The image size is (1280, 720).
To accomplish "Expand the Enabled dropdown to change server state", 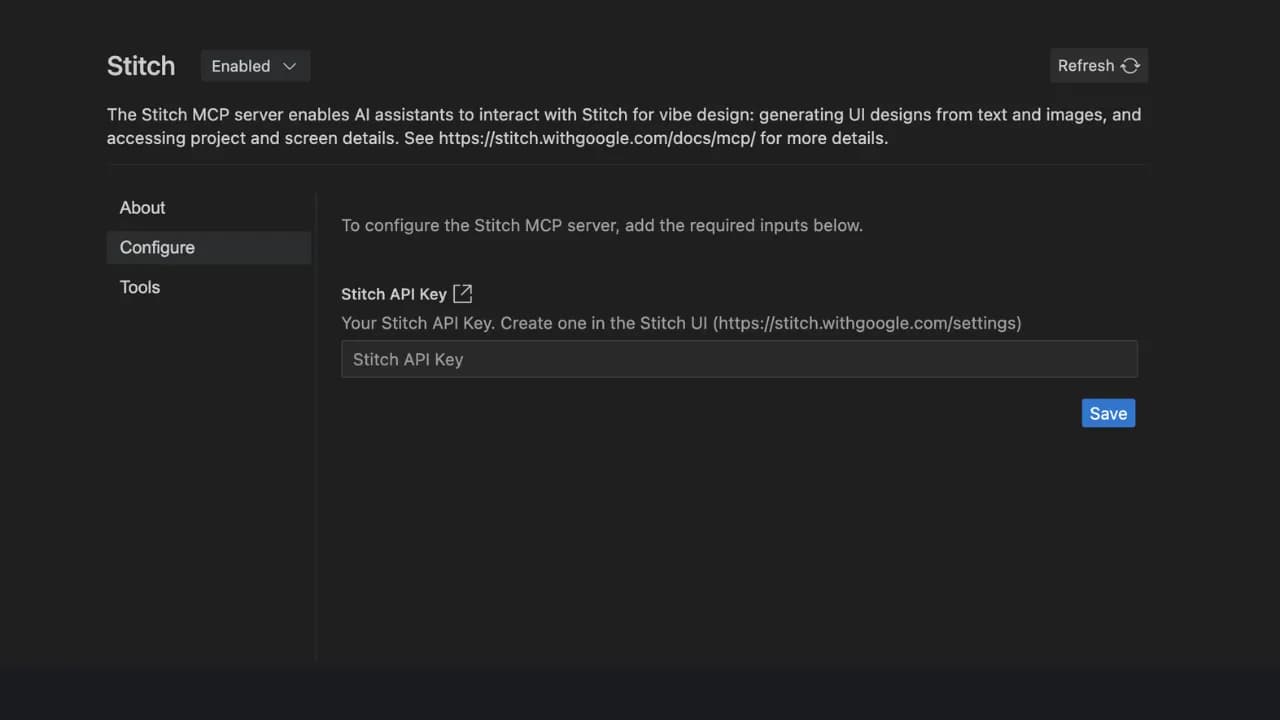I will coord(254,66).
